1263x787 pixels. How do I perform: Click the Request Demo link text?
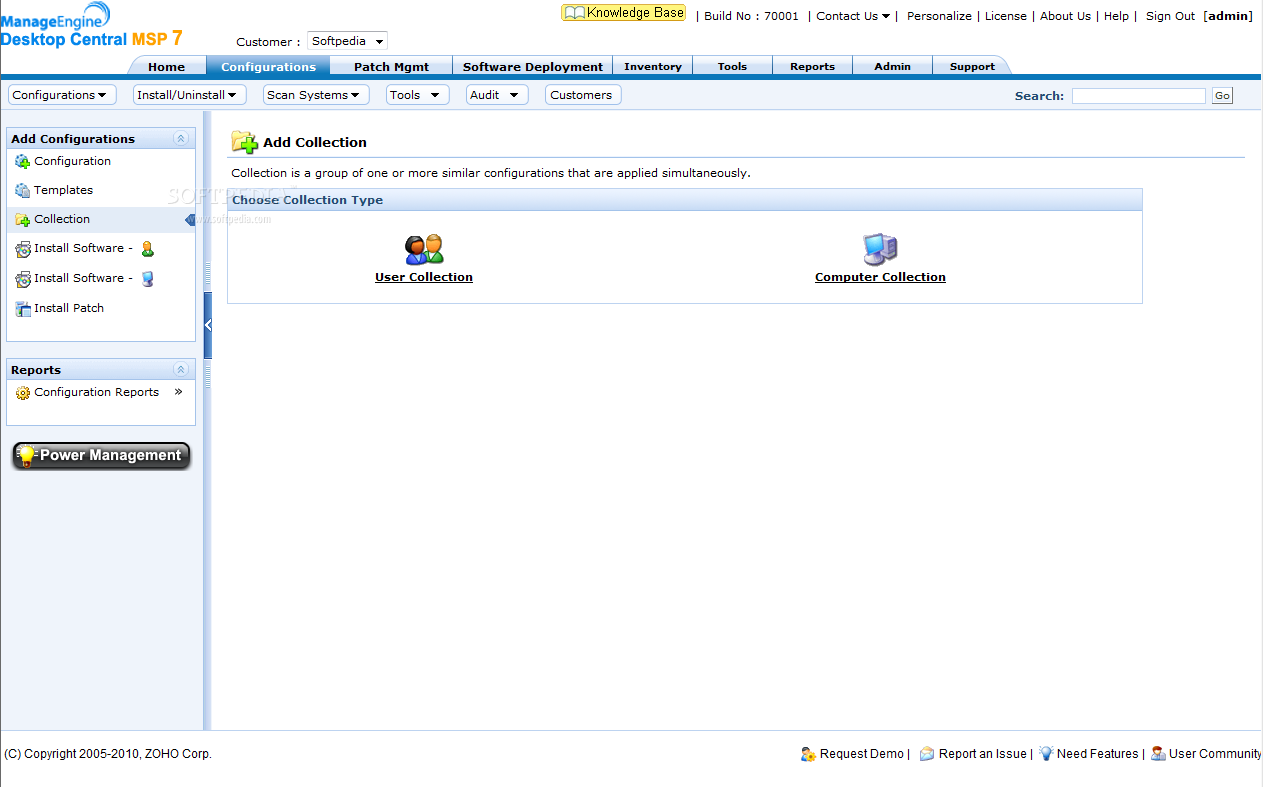(862, 754)
